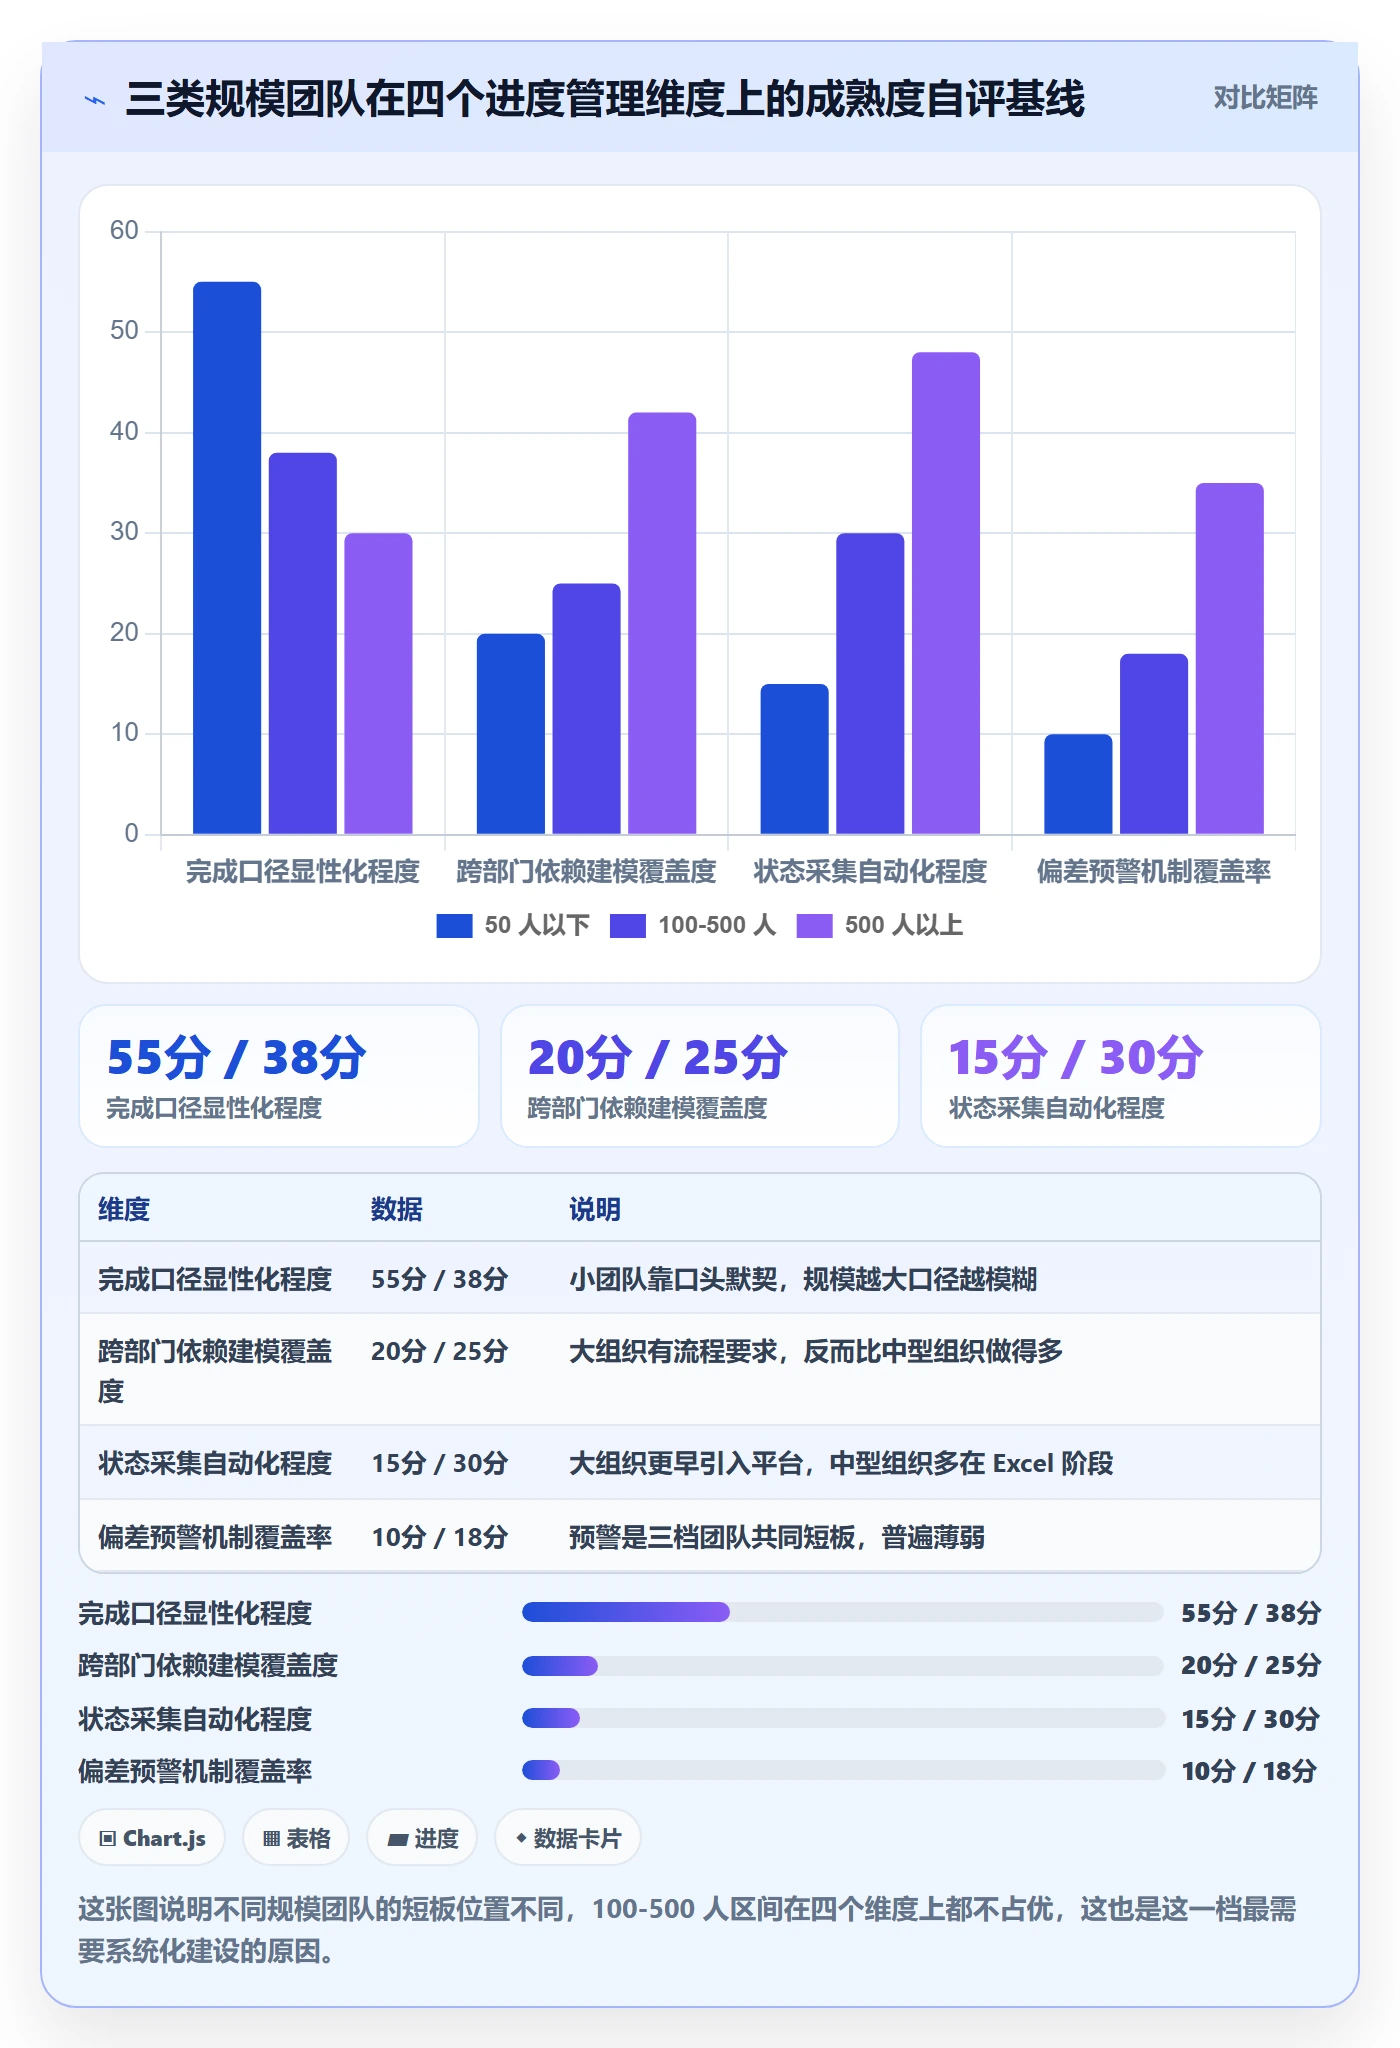The width and height of the screenshot is (1400, 2048).
Task: Click the 维度 table column header
Action: 124,1209
